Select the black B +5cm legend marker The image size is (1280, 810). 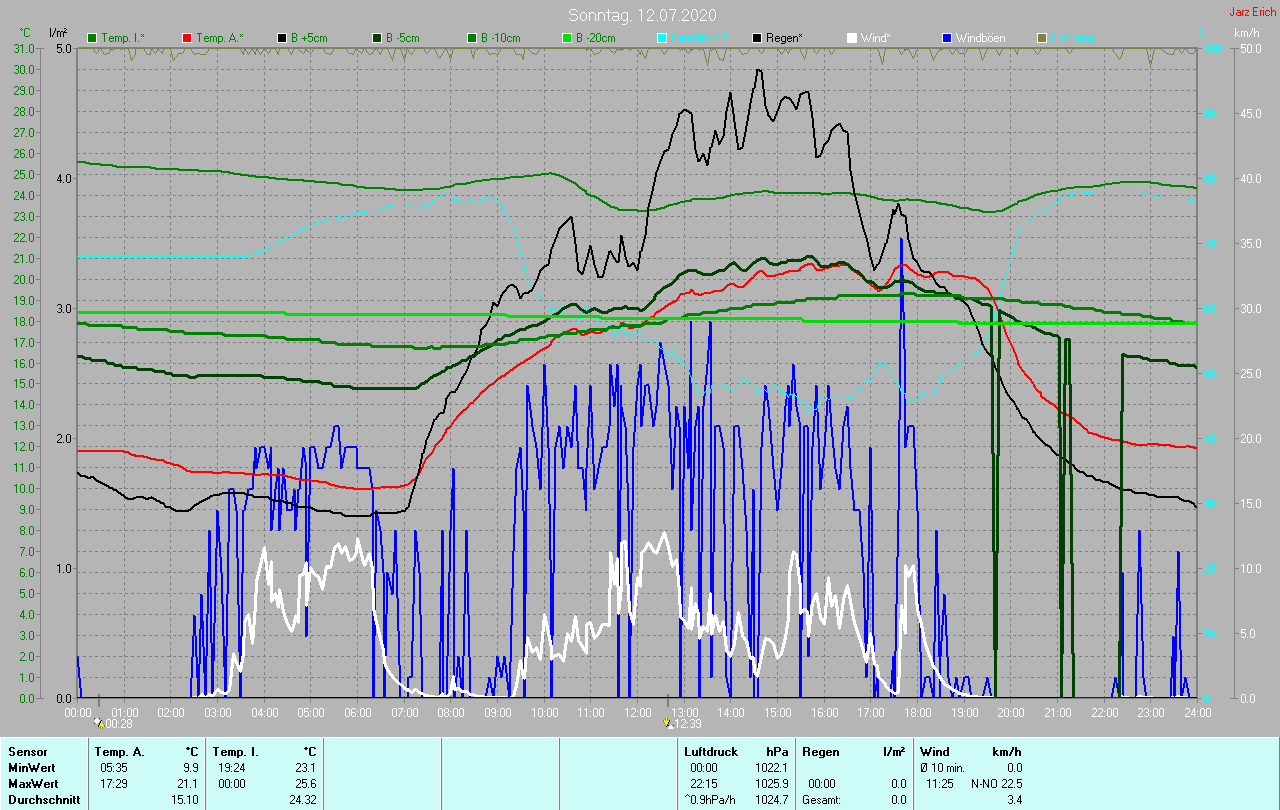[283, 38]
